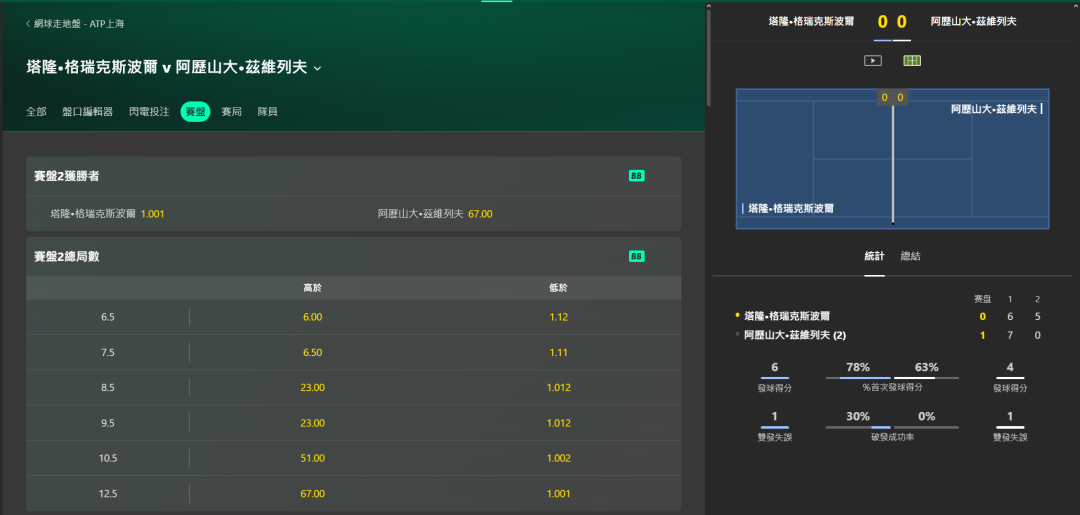Viewport: 1080px width, 515px height.
Task: Bet on 塔隆•格瑞克斯波爾 at 1.001
Action: 107,214
